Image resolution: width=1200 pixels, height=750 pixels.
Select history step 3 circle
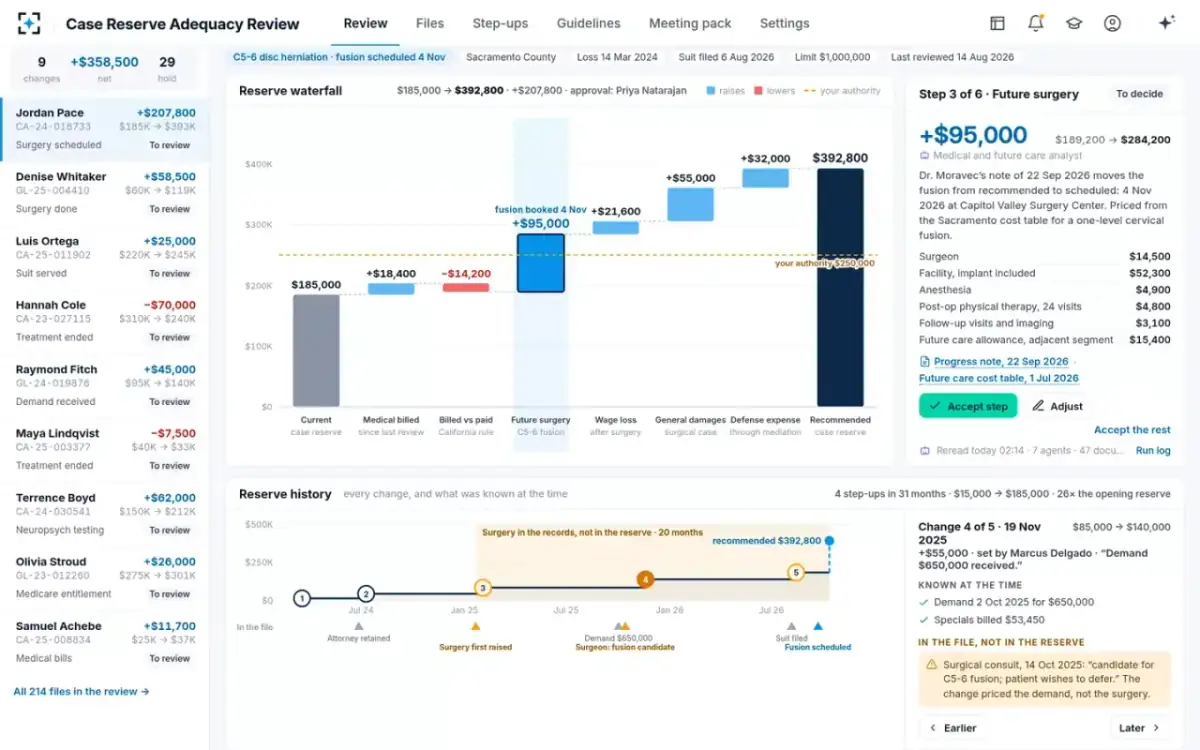pos(483,588)
